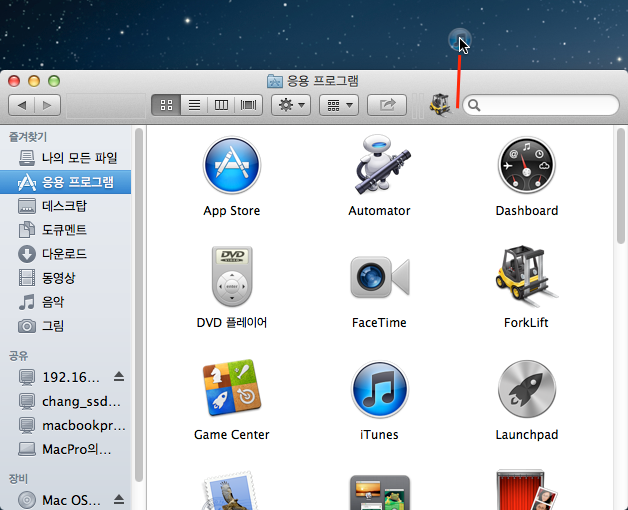Select the FaceTime camera icon
Image resolution: width=628 pixels, height=510 pixels.
379,277
